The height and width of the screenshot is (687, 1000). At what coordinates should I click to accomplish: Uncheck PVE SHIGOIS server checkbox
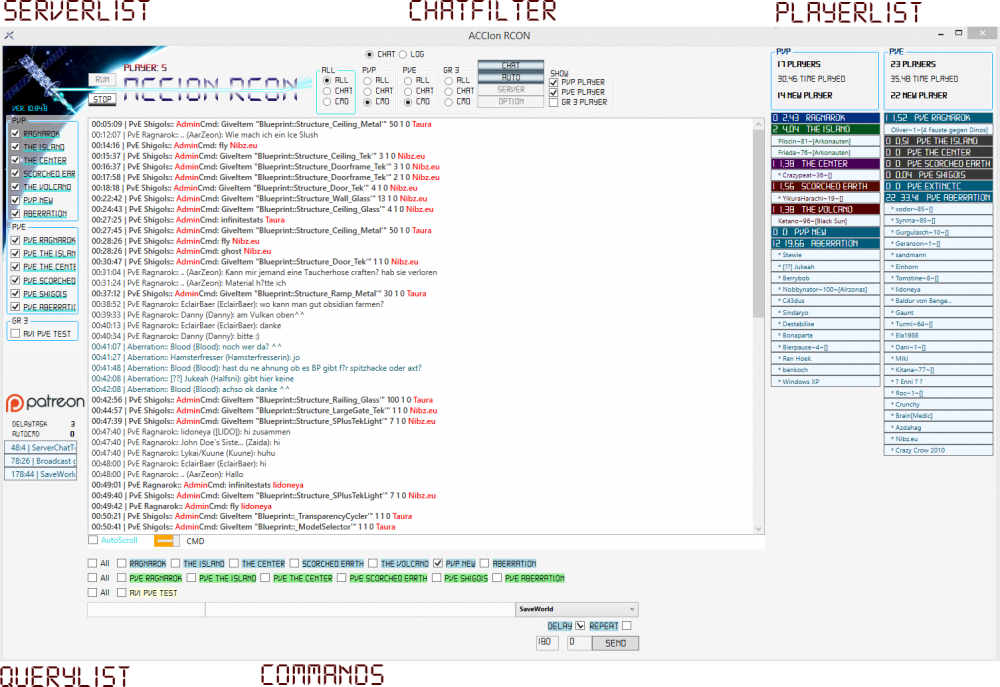click(x=15, y=294)
